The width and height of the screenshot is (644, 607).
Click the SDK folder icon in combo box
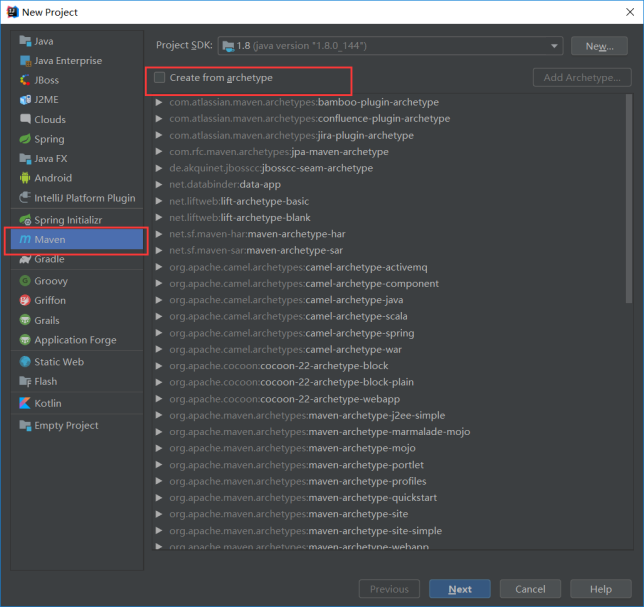click(x=228, y=46)
